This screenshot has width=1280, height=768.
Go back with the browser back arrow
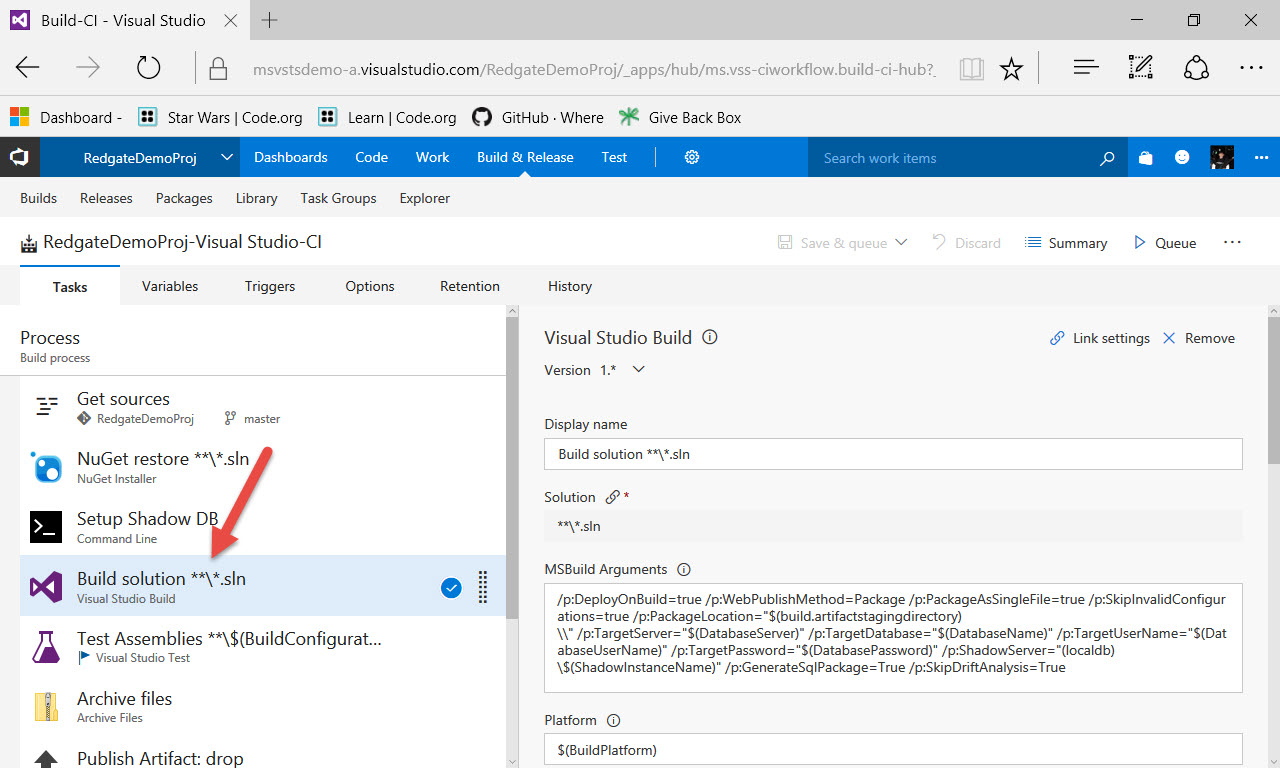point(28,68)
